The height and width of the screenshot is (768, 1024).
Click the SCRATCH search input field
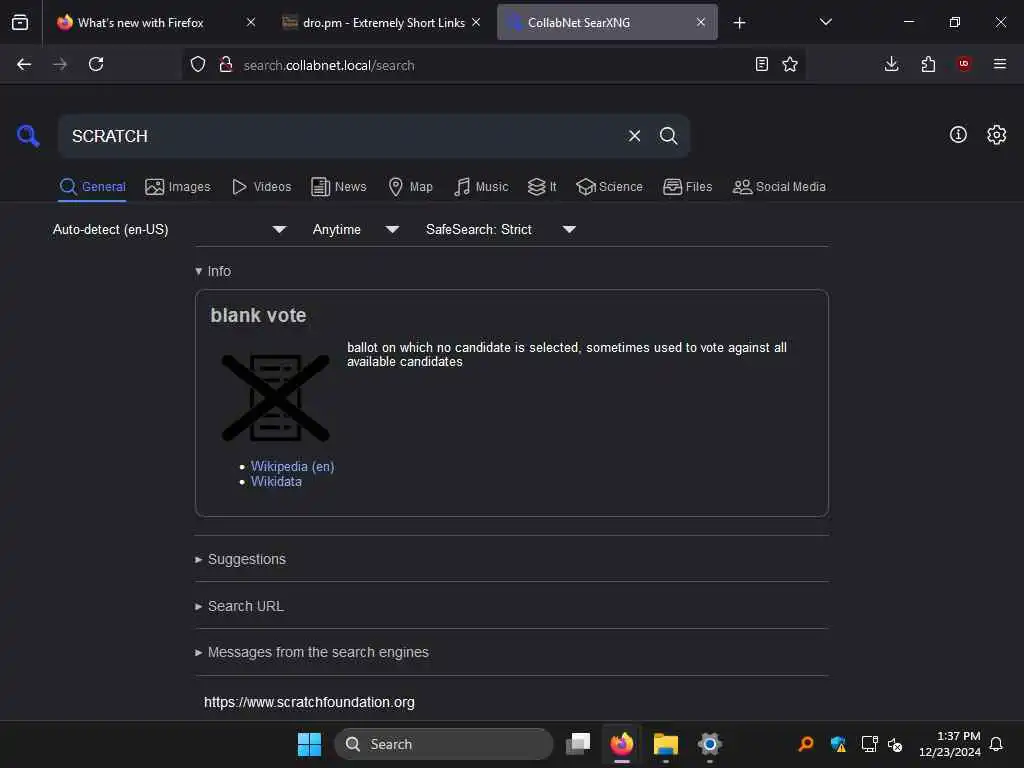pyautogui.click(x=340, y=136)
